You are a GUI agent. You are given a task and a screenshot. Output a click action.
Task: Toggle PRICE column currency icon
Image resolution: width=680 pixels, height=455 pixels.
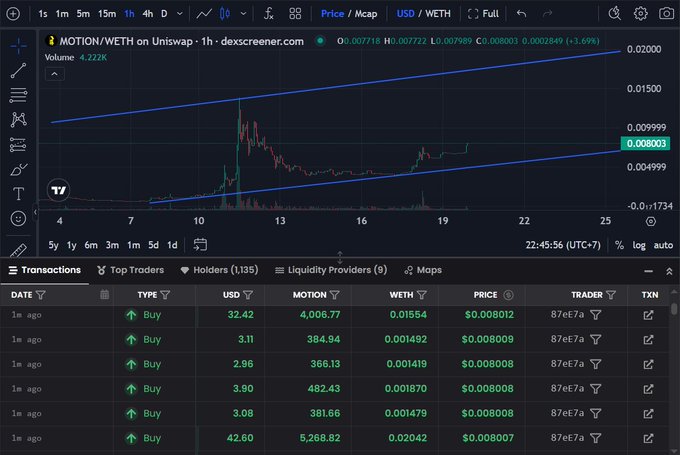[508, 295]
